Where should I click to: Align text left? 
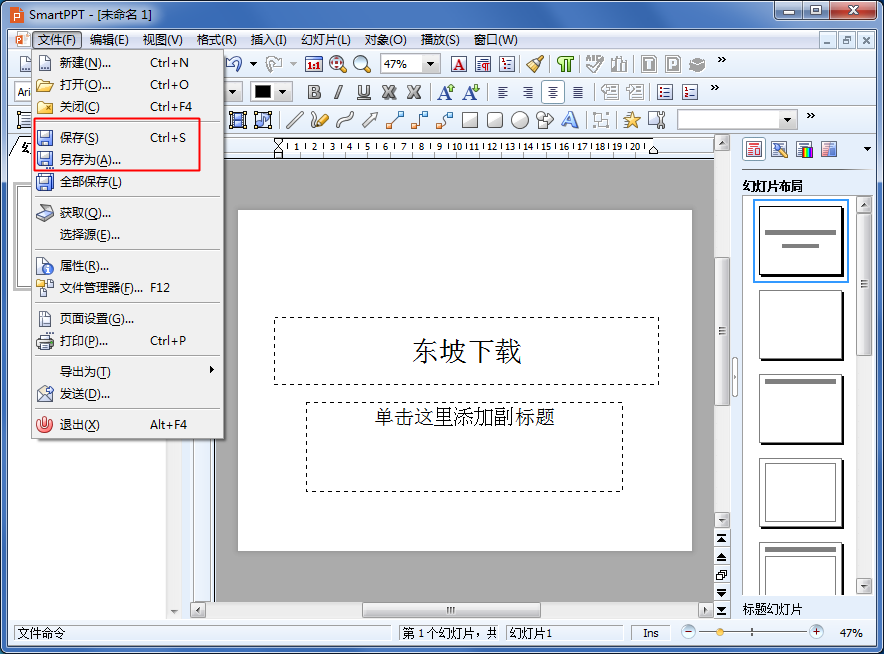502,92
